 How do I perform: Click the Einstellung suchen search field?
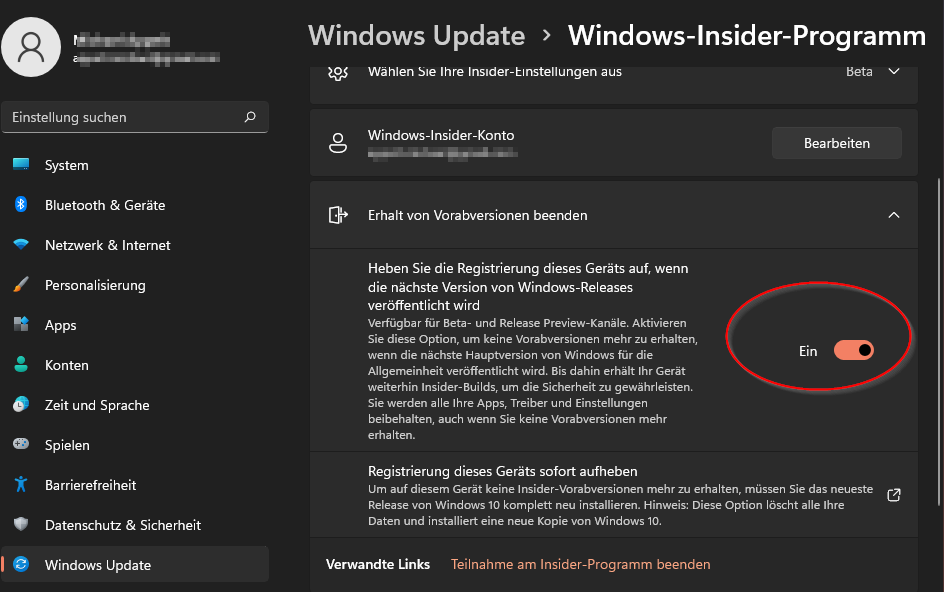click(125, 117)
